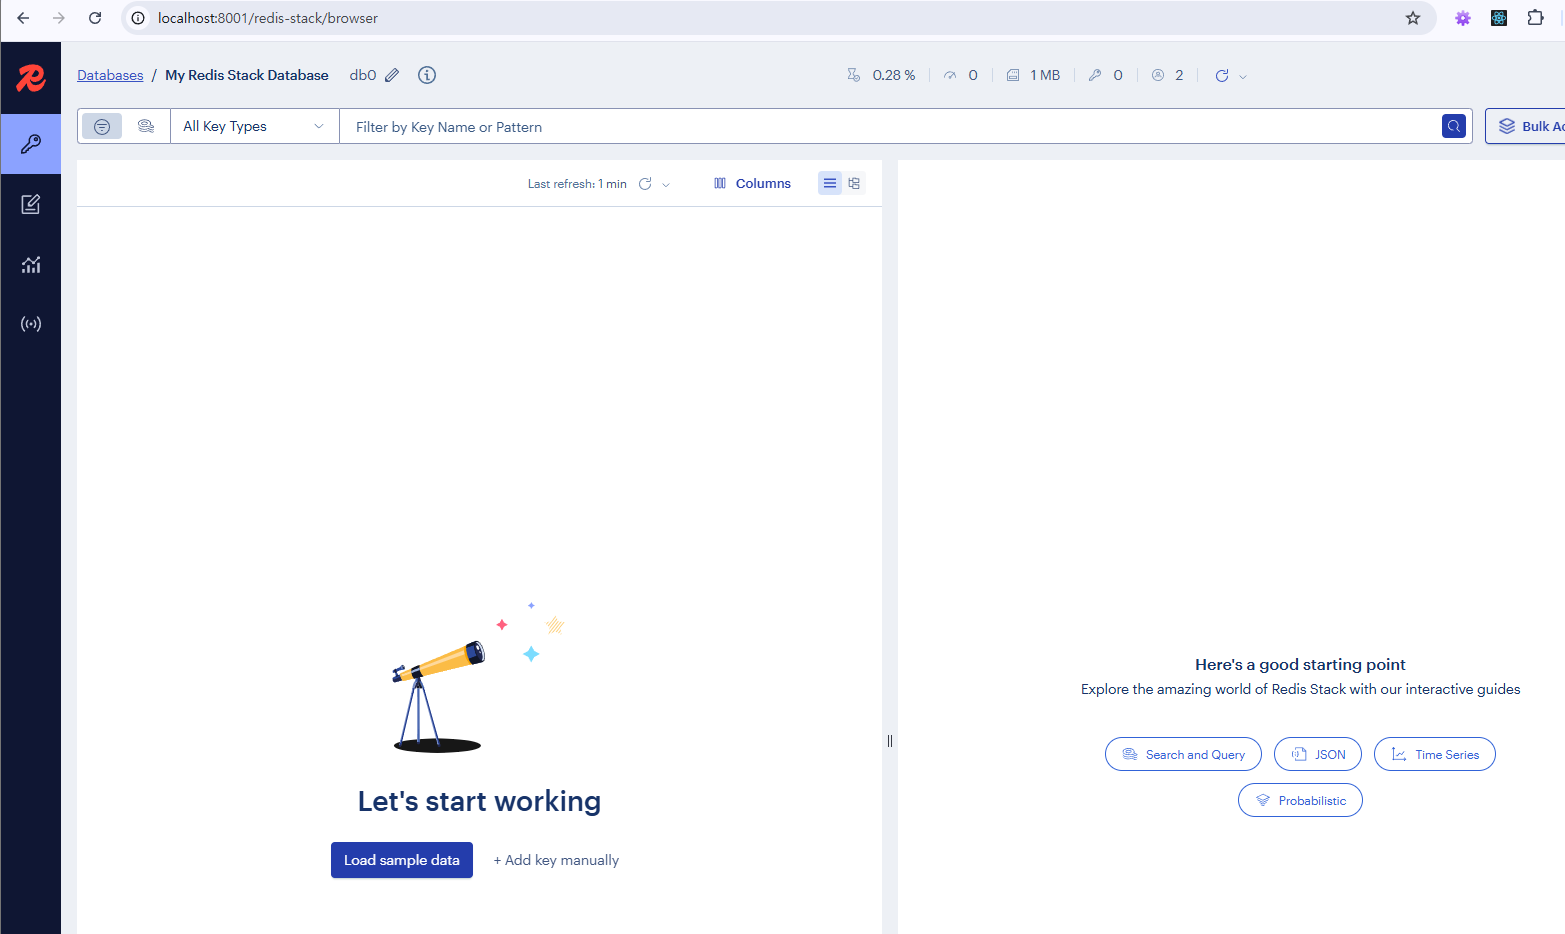Click the pencil icon to edit database
The width and height of the screenshot is (1565, 934).
point(392,75)
